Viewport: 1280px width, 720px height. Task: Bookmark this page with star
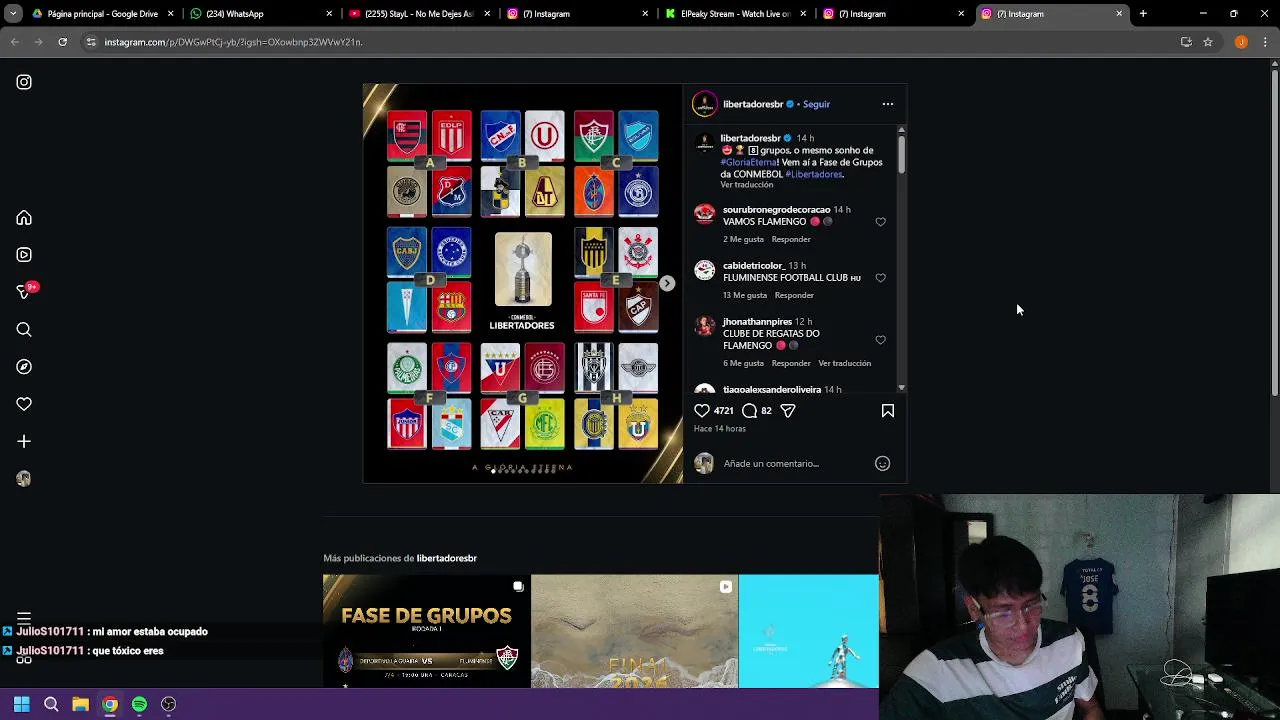pyautogui.click(x=1208, y=42)
